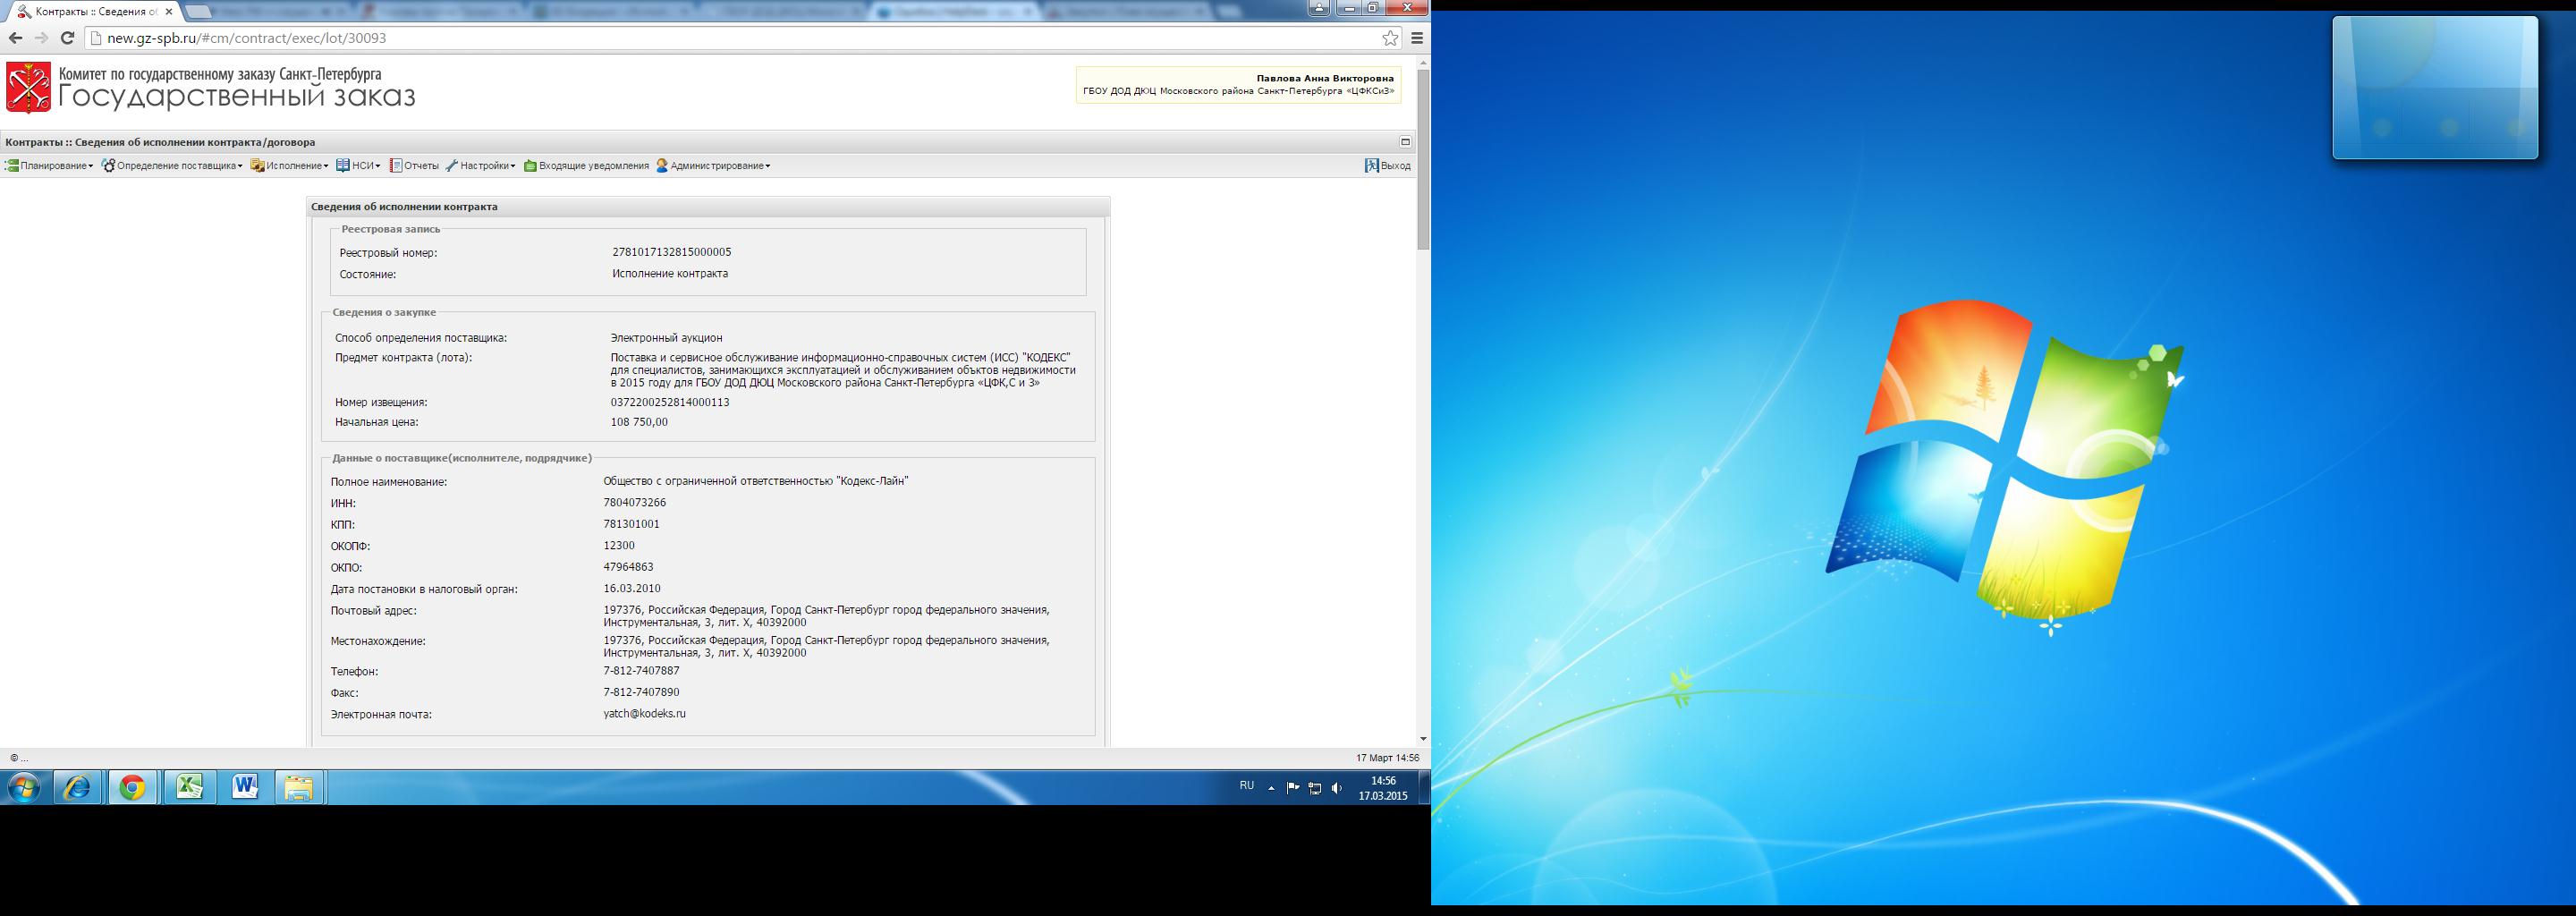Click the tax registration date 16.03.2010
Viewport: 2576px width, 916px height.
coord(632,589)
